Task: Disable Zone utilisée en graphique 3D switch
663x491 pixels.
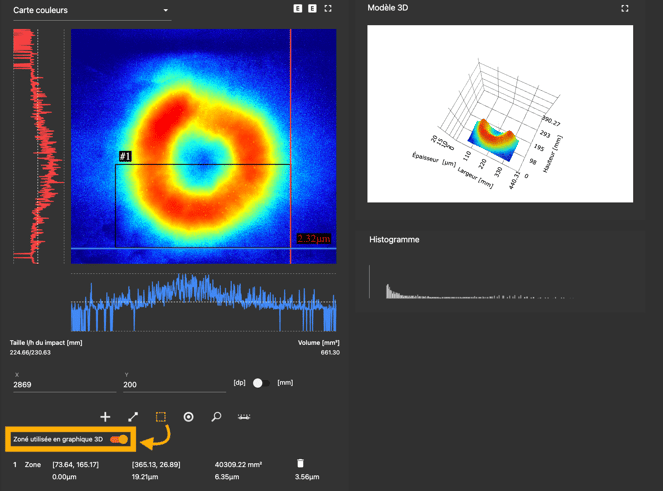Action: (x=120, y=439)
